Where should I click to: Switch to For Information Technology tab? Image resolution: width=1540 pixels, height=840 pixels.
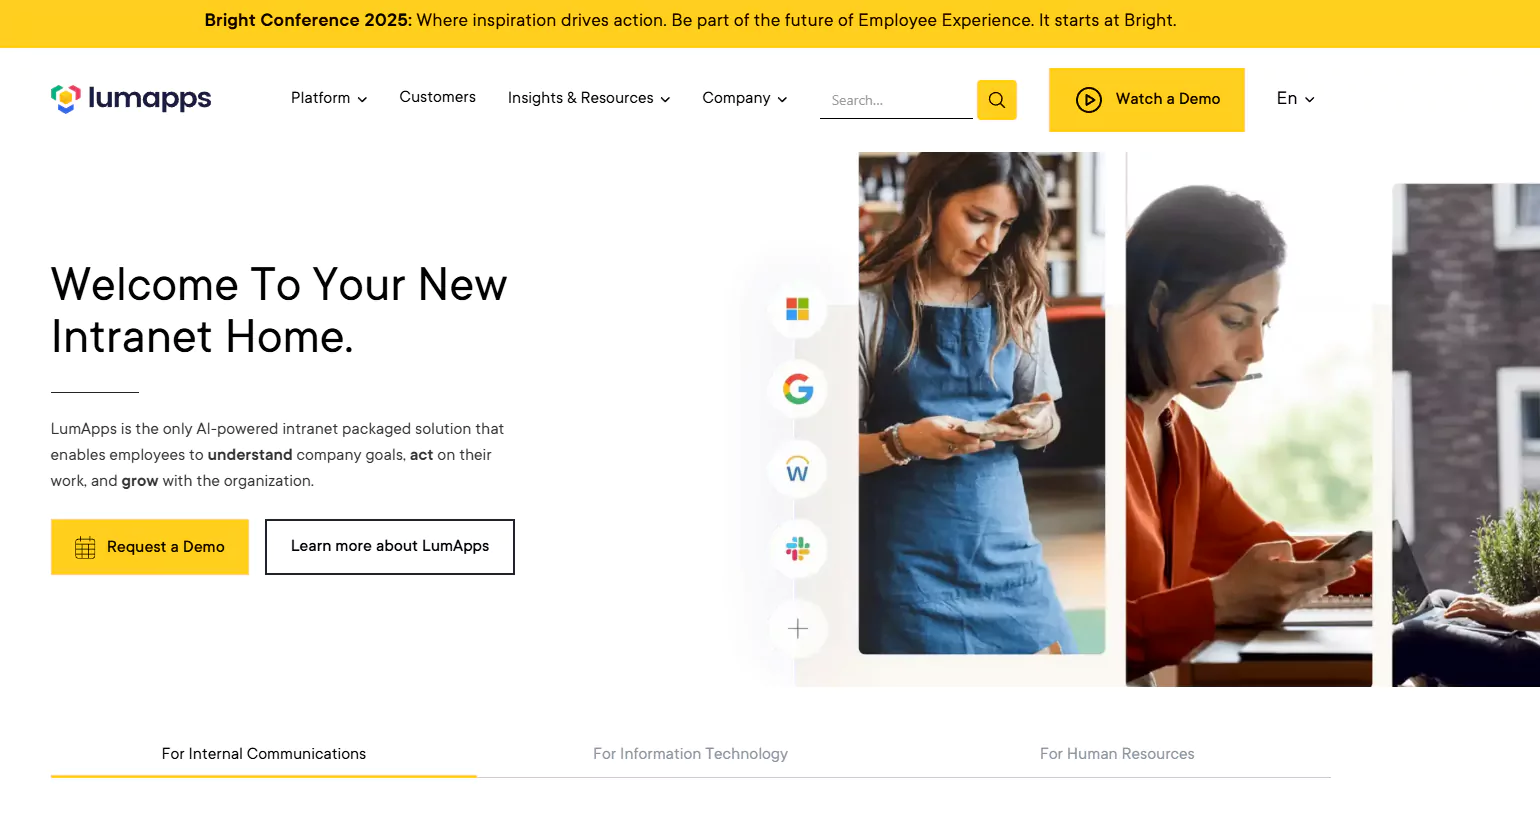click(x=690, y=754)
